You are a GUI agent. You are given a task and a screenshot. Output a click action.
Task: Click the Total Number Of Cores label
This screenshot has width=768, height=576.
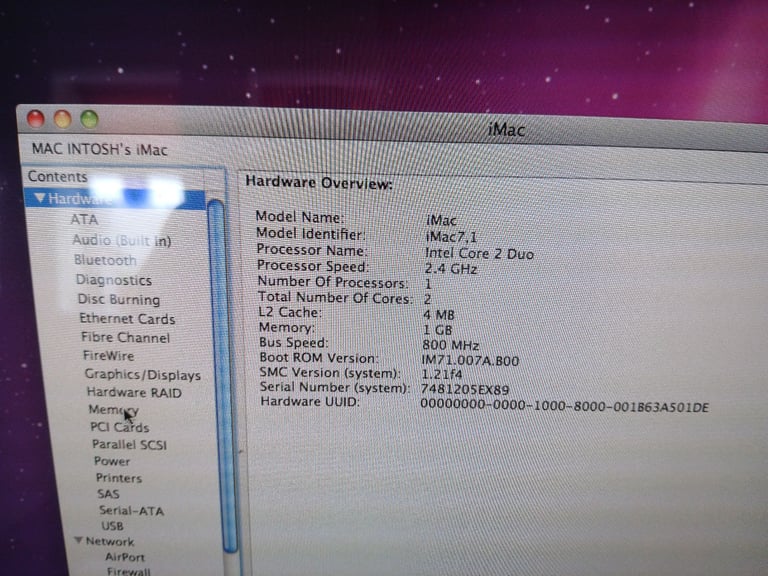335,297
